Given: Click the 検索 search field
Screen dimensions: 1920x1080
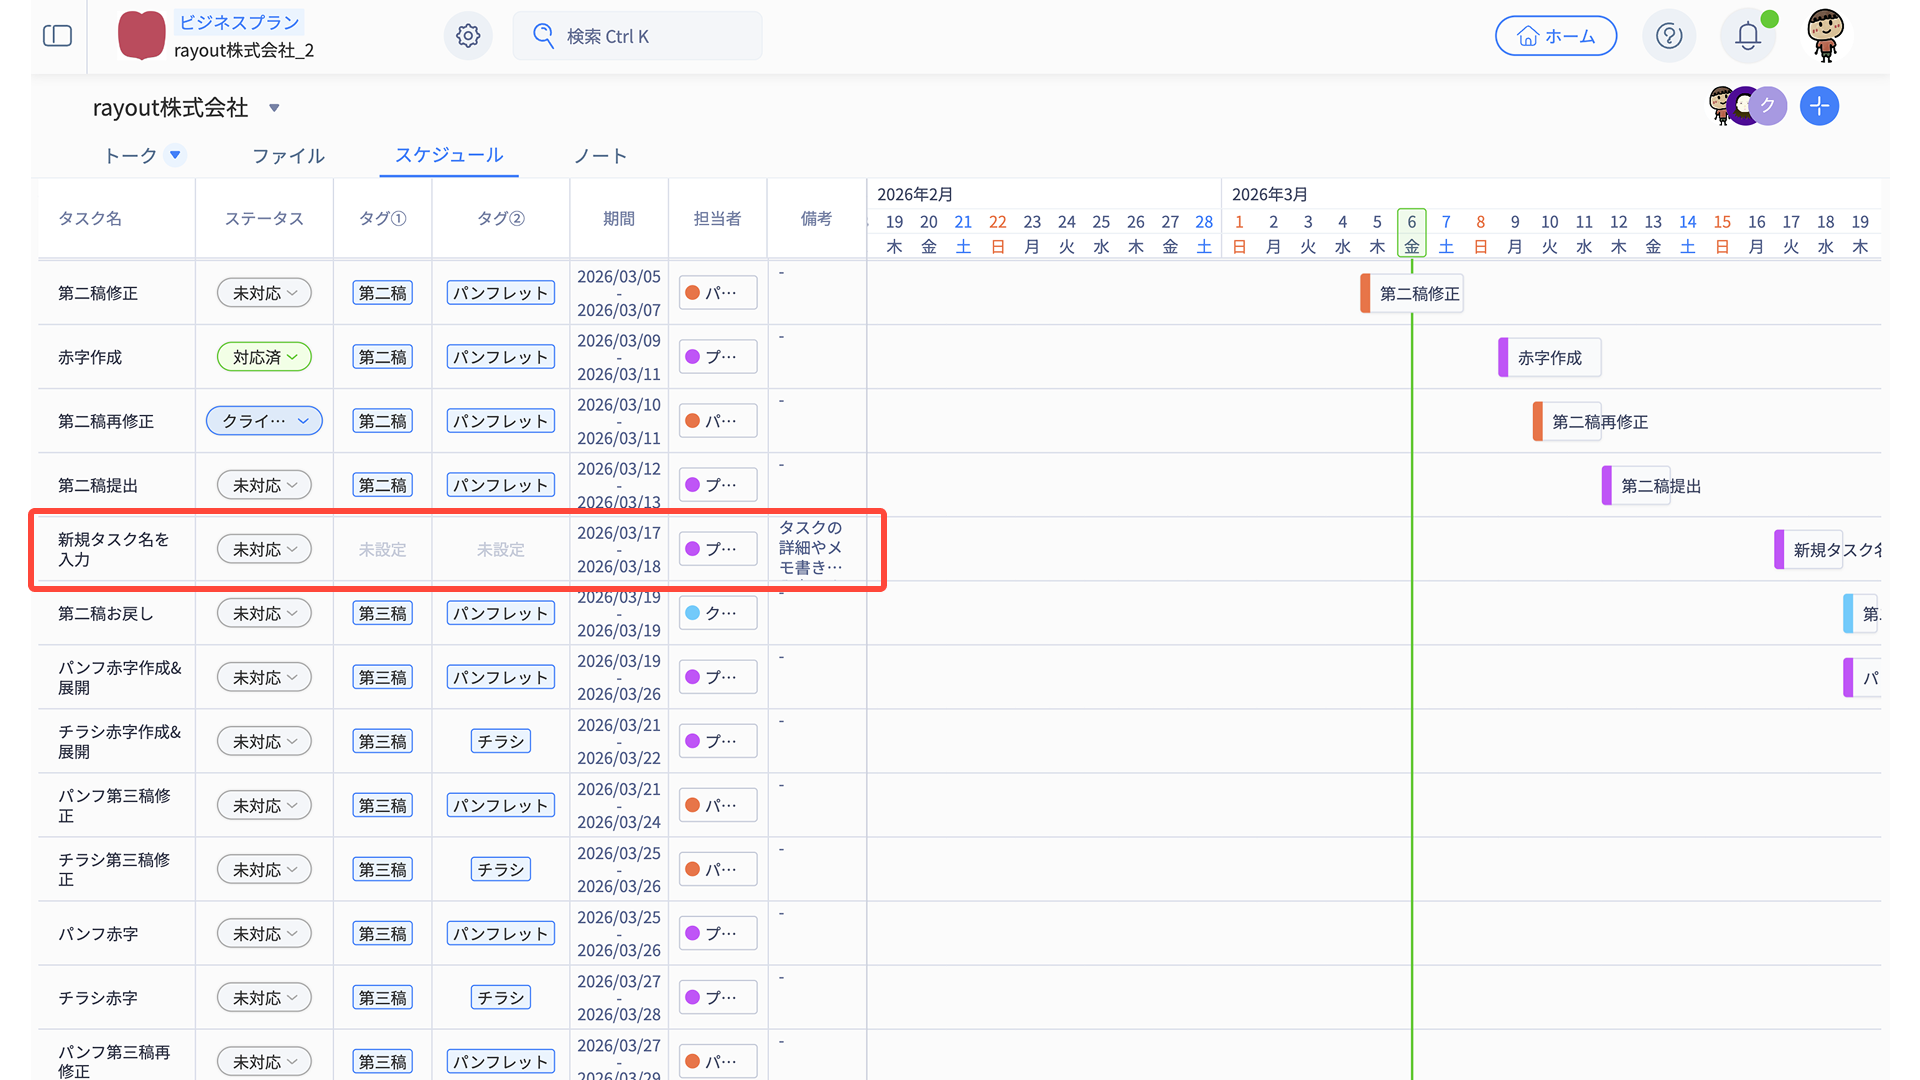Looking at the screenshot, I should (x=637, y=36).
